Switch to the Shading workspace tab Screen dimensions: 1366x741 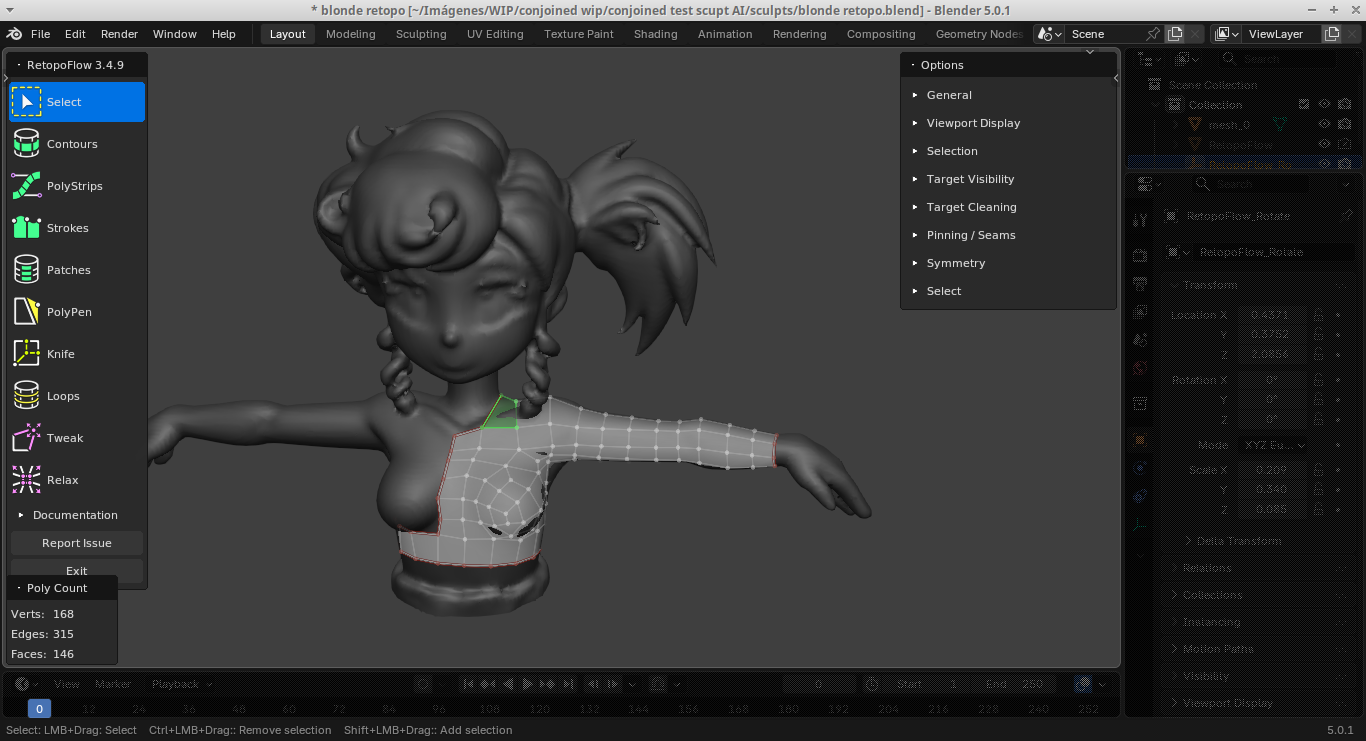point(656,34)
